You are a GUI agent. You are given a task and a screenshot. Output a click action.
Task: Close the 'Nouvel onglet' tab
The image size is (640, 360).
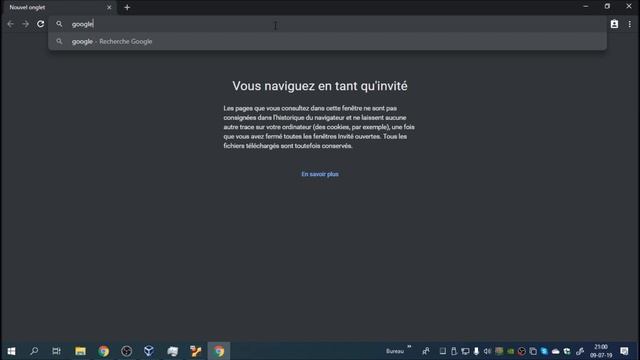pos(109,7)
